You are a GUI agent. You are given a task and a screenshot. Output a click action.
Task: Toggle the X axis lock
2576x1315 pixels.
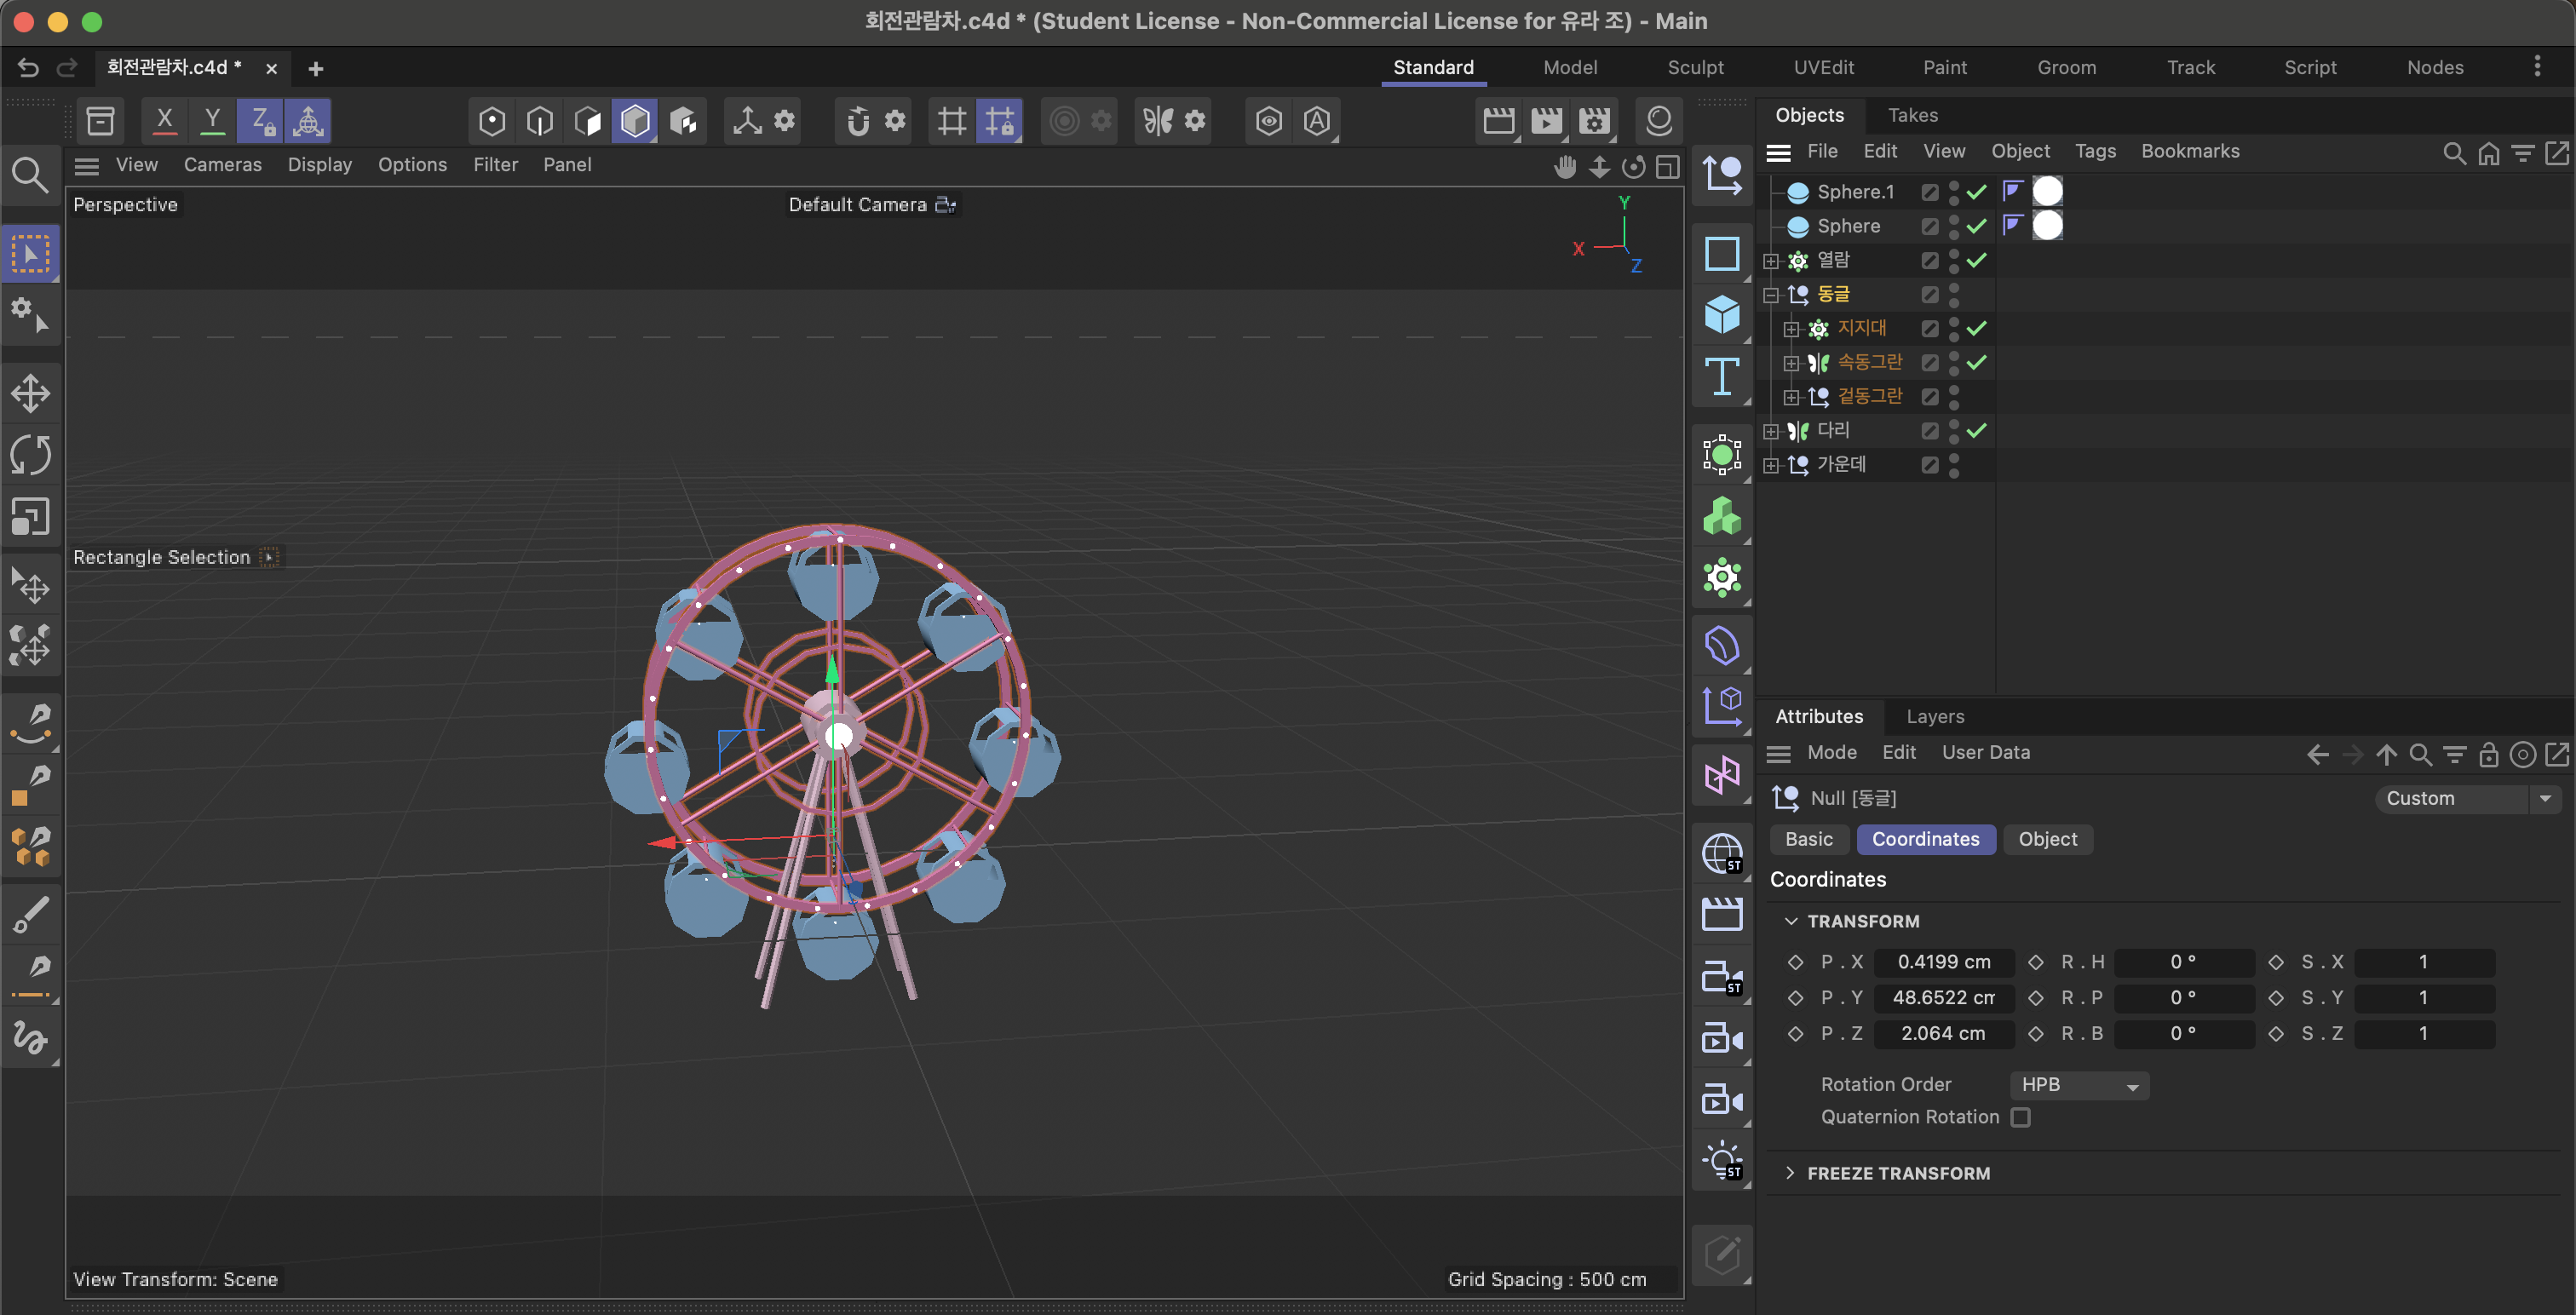pyautogui.click(x=165, y=121)
